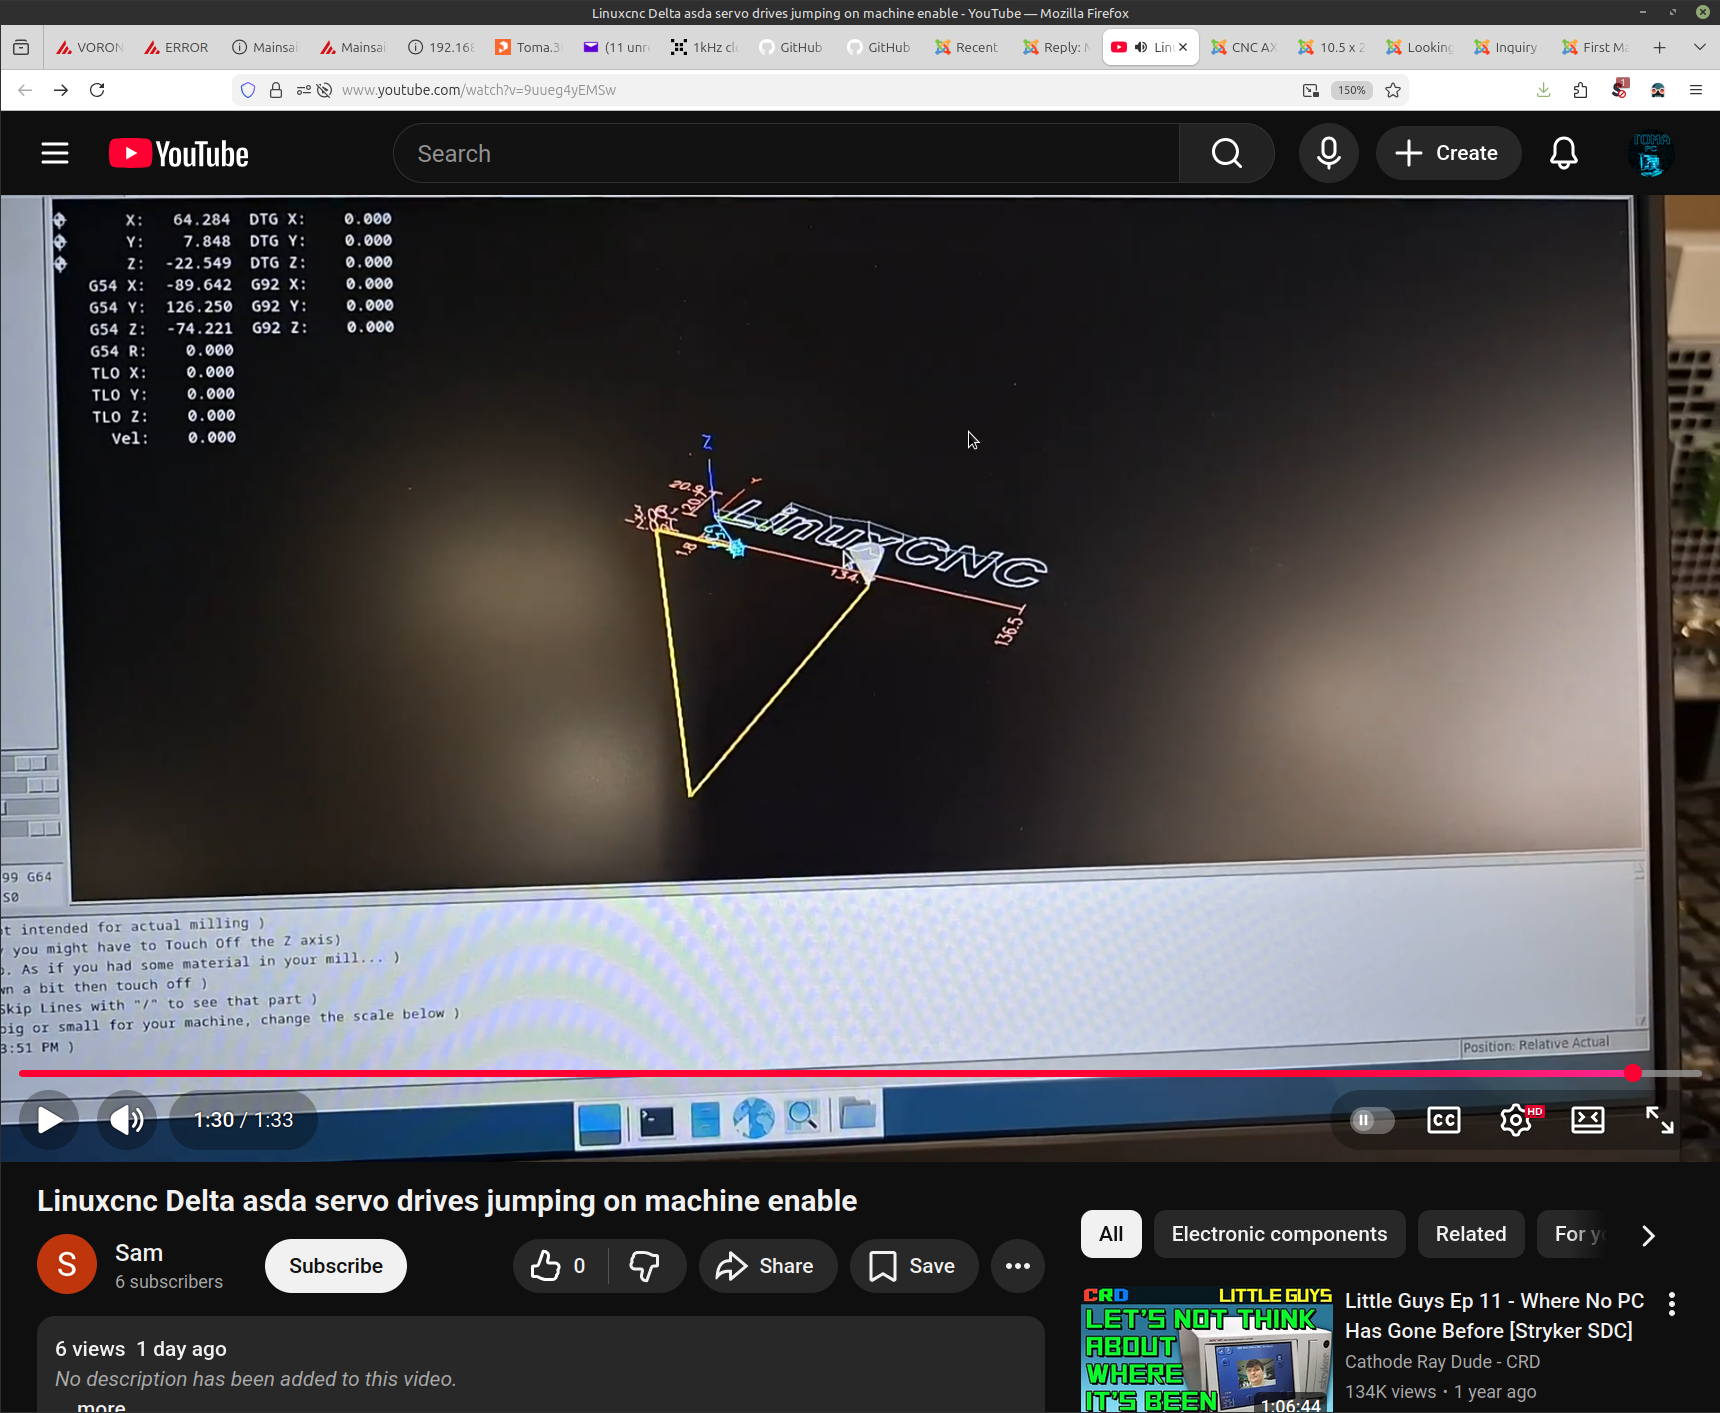Open video settings gear
The height and width of the screenshot is (1413, 1720).
pyautogui.click(x=1515, y=1120)
